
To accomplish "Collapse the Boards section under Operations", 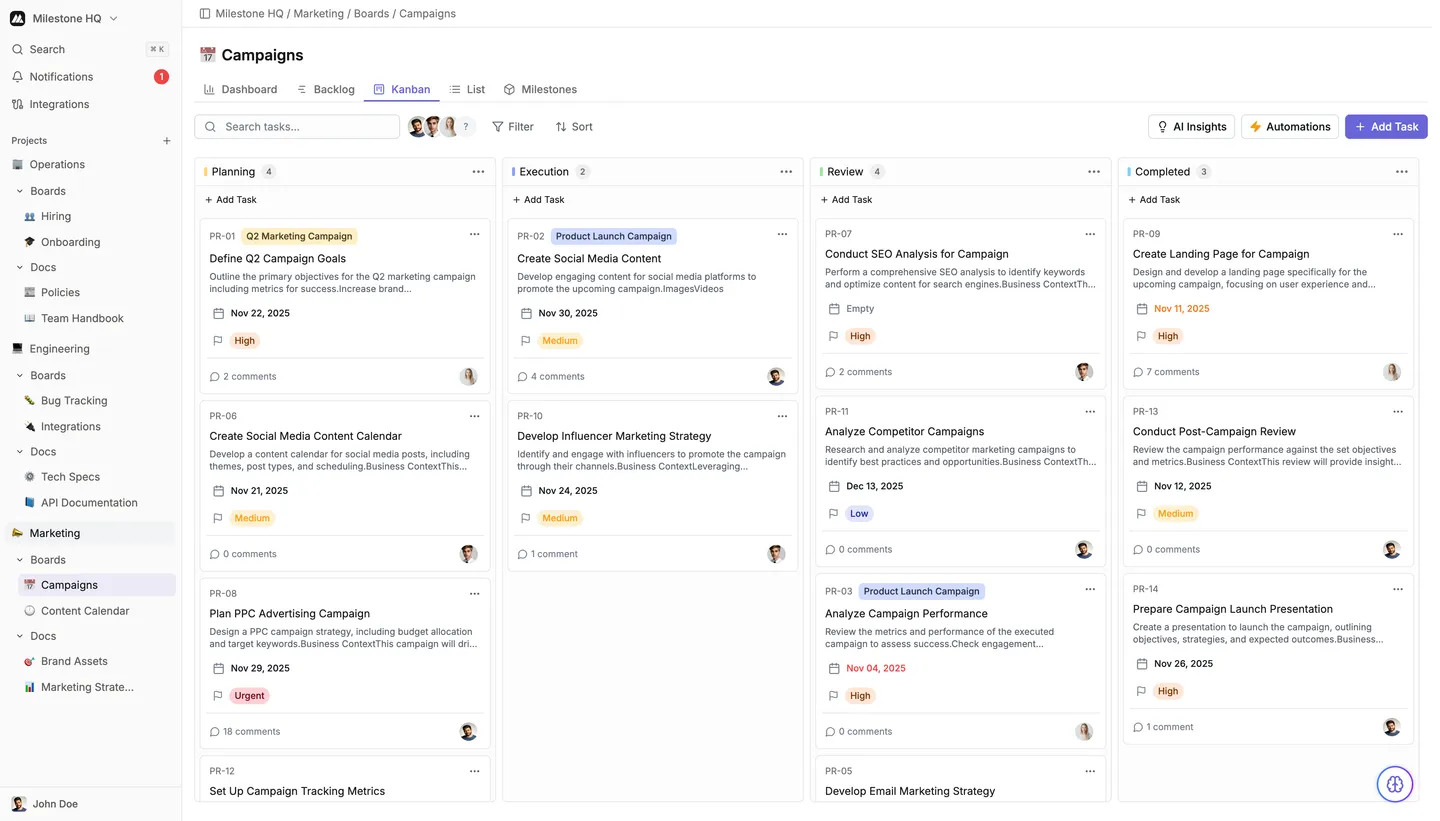I will tap(20, 191).
